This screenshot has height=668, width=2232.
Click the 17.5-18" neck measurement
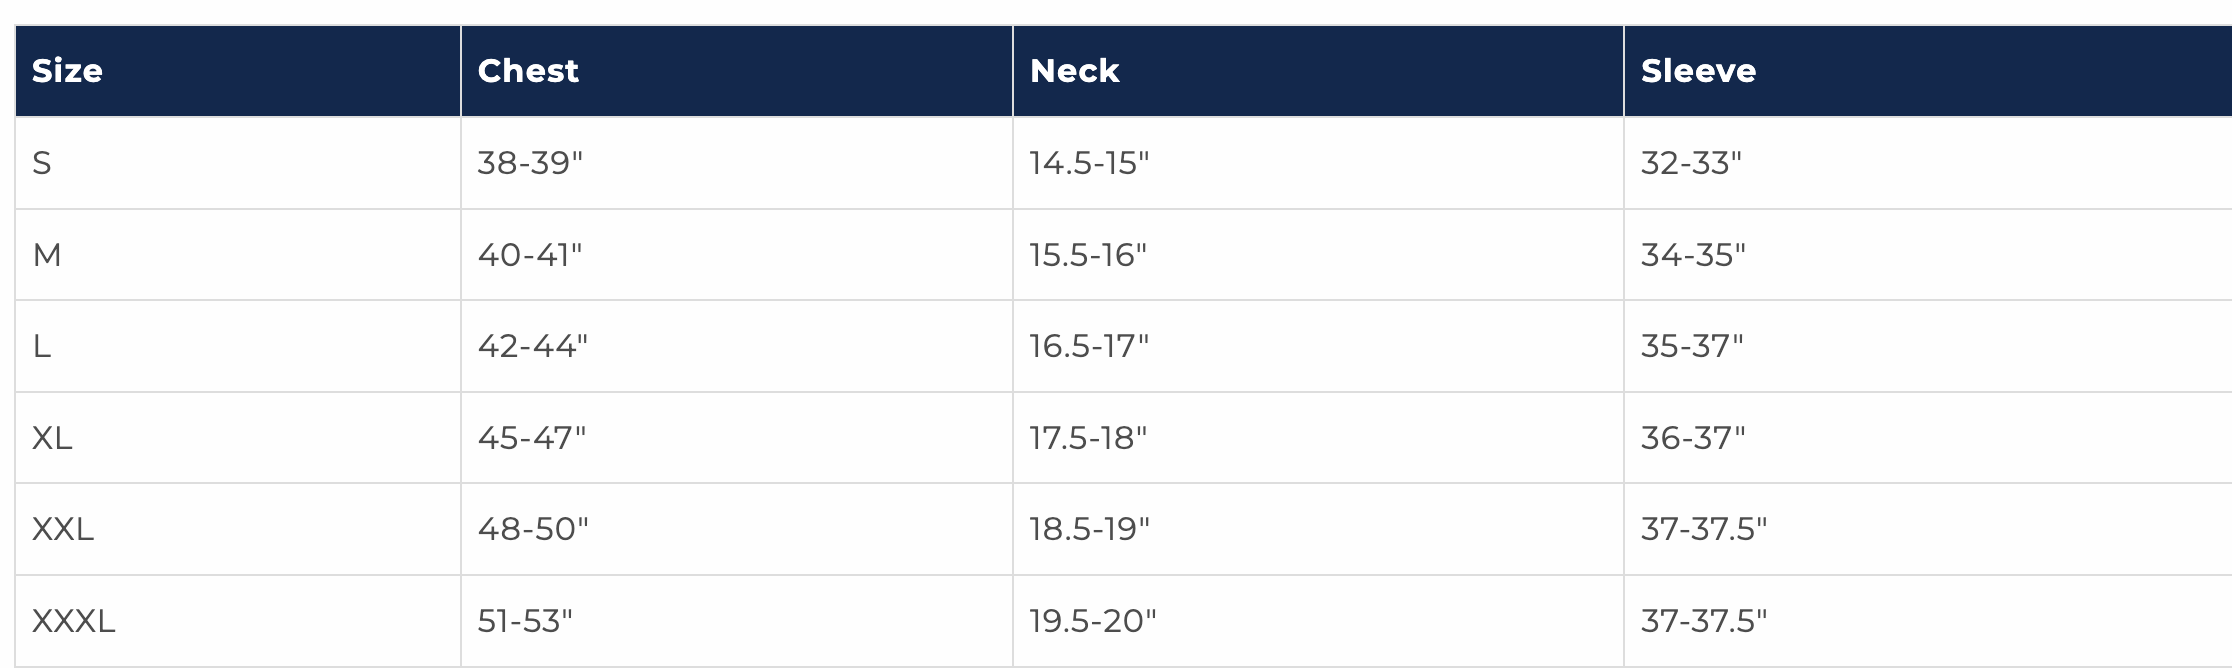pos(1088,438)
